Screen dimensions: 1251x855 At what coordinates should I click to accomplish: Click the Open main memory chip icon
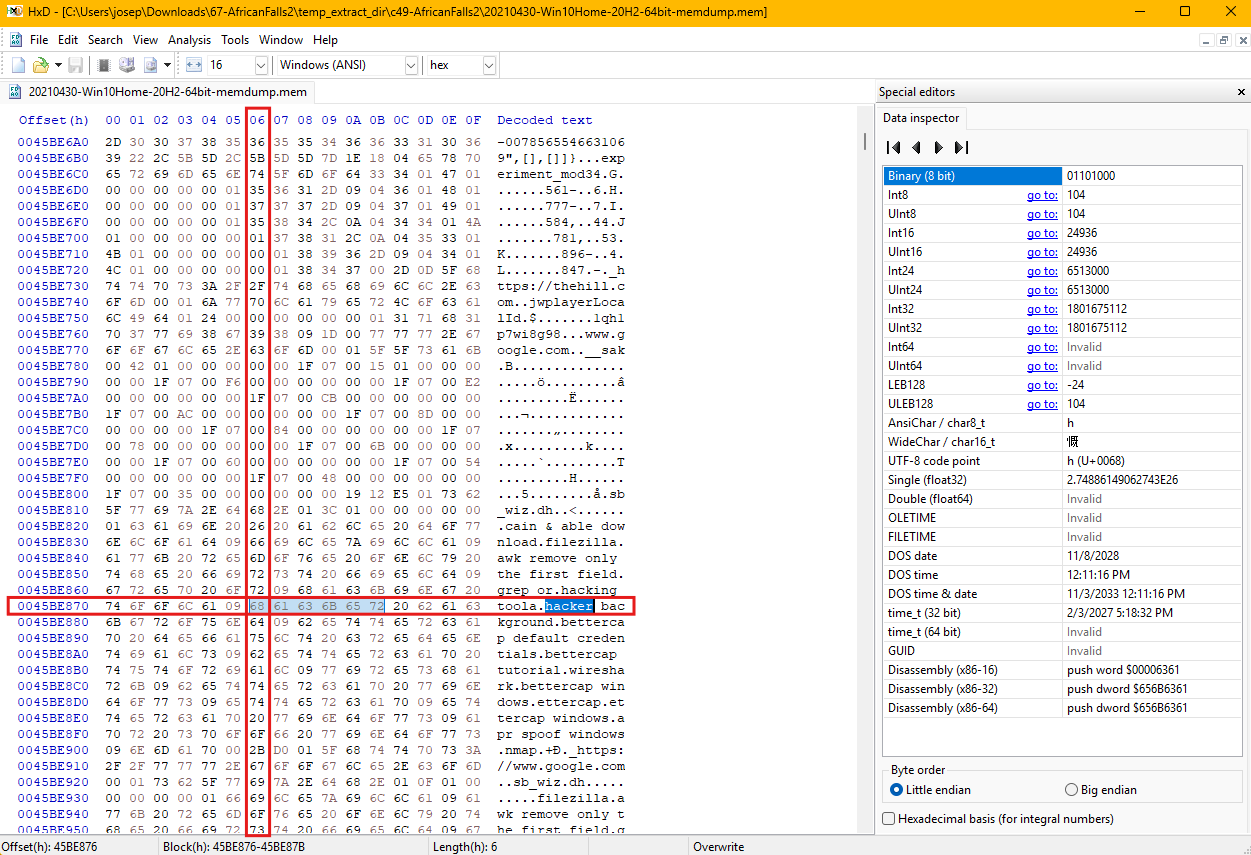click(x=104, y=65)
